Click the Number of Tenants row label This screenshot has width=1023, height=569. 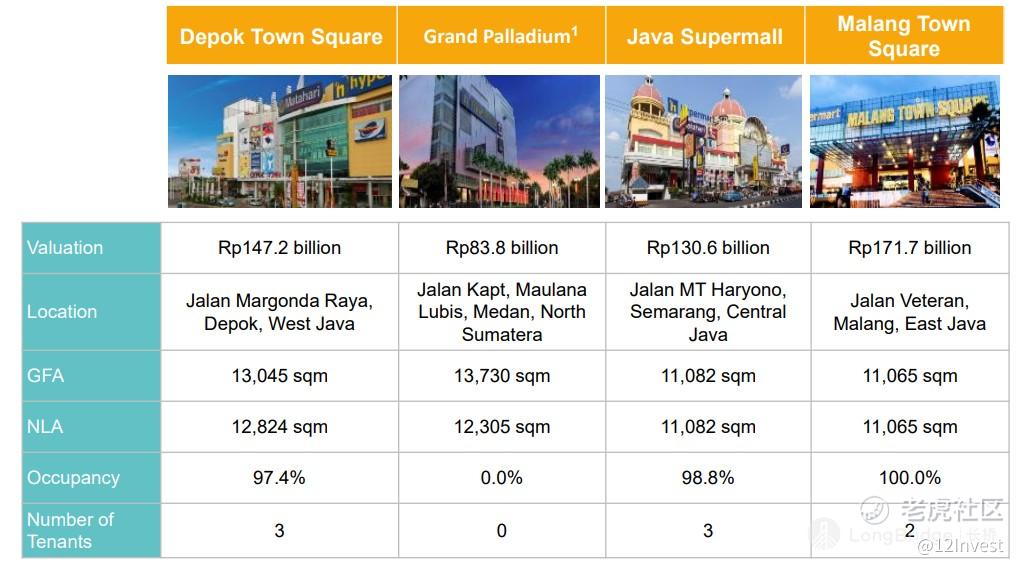(x=91, y=531)
